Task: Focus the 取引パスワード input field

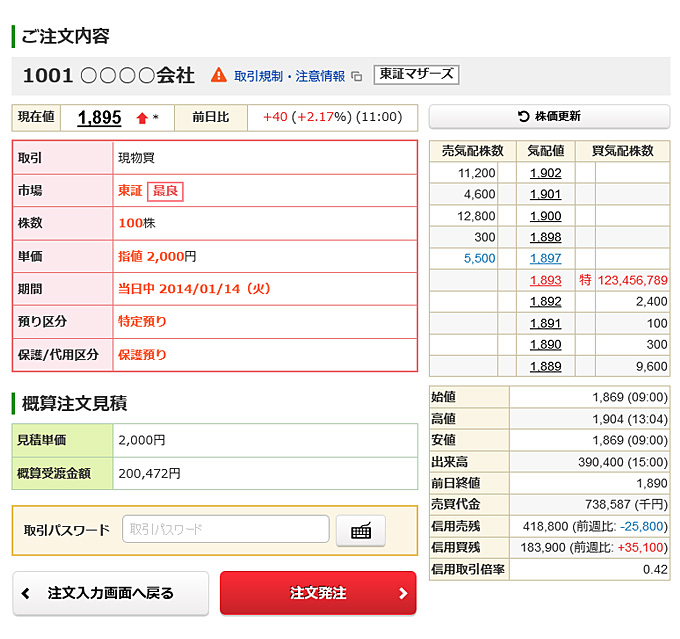Action: 226,529
